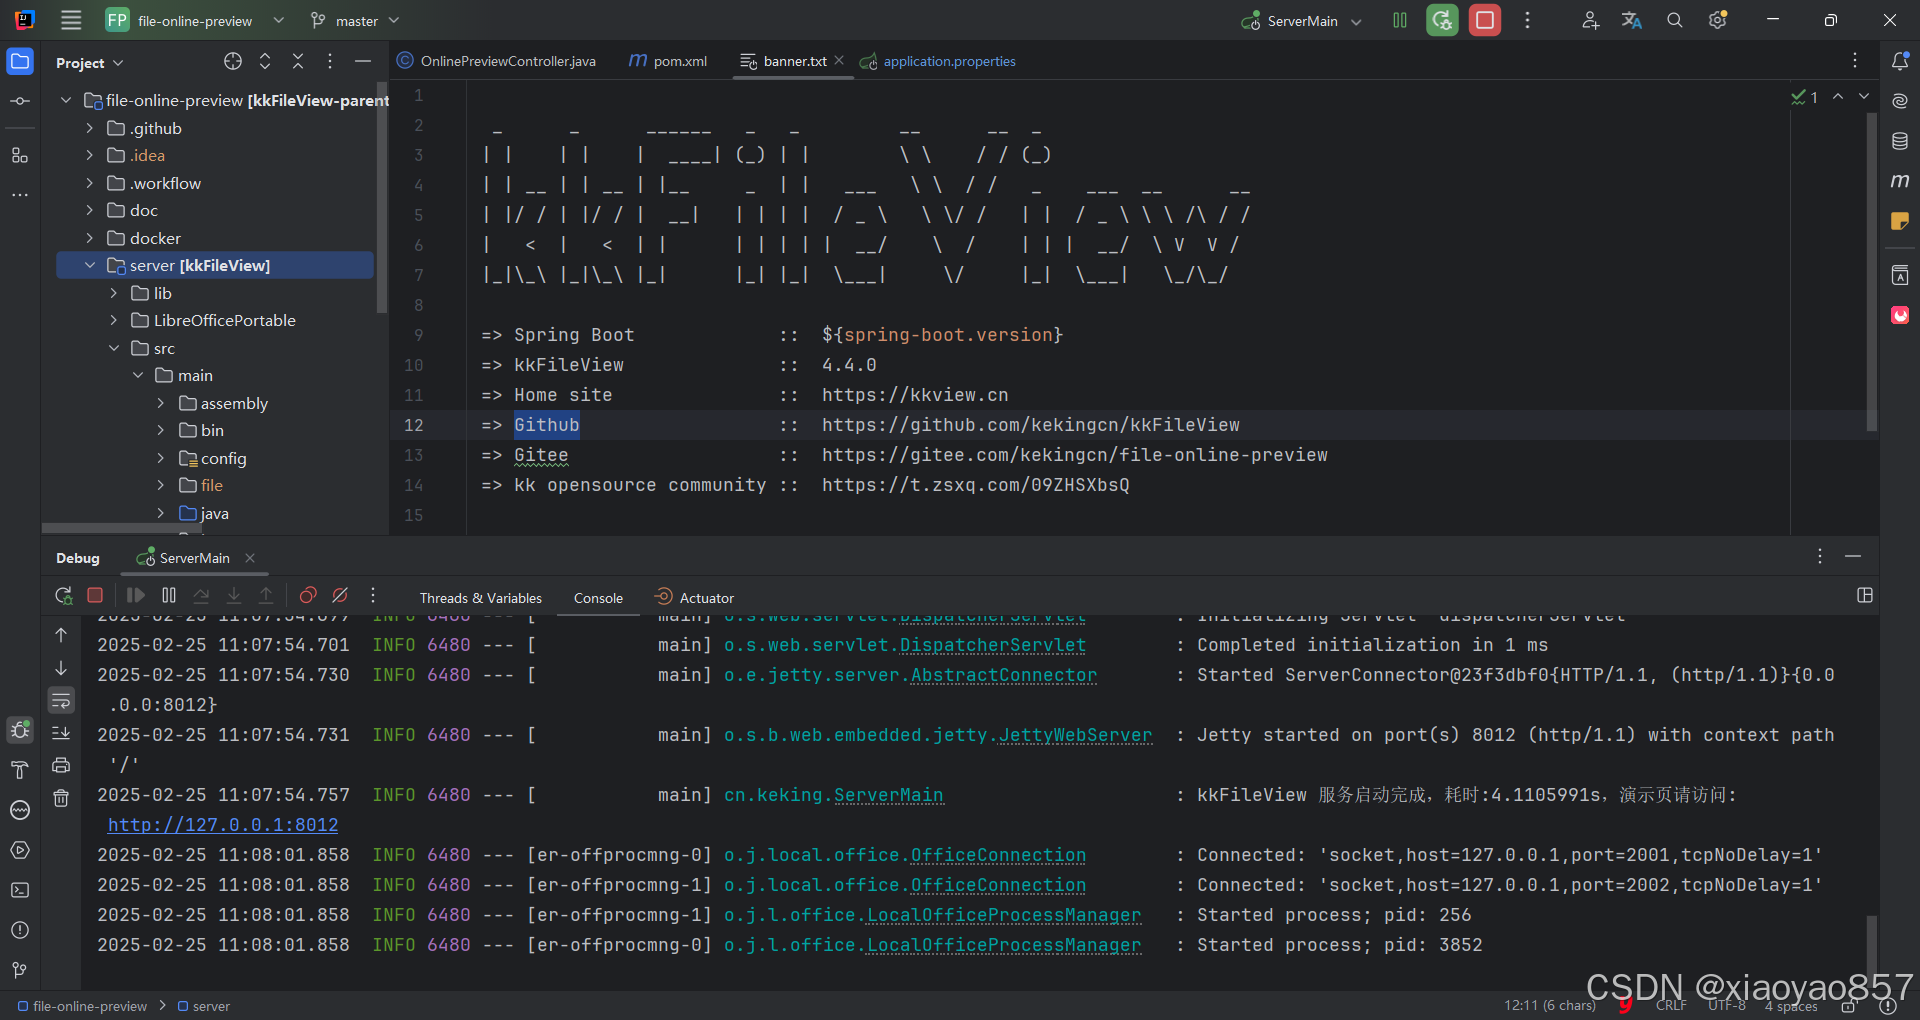Open the Git tool window
This screenshot has height=1020, width=1920.
[20, 970]
